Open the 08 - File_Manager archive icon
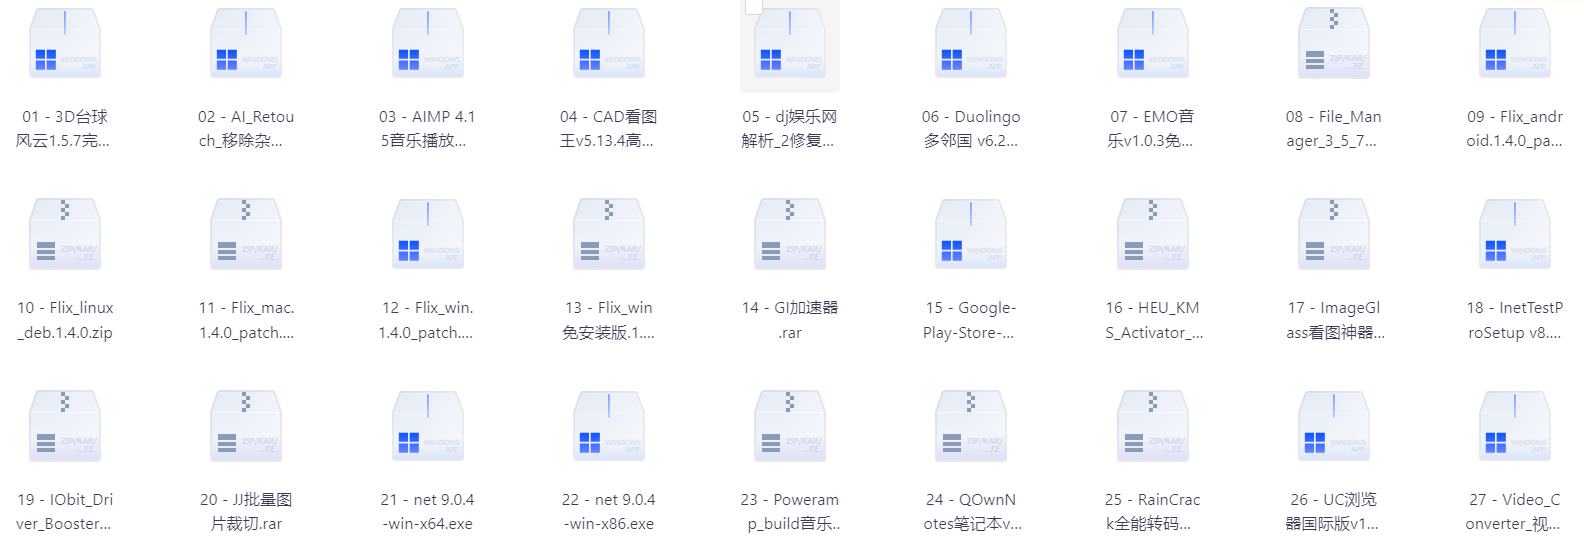 coord(1333,45)
